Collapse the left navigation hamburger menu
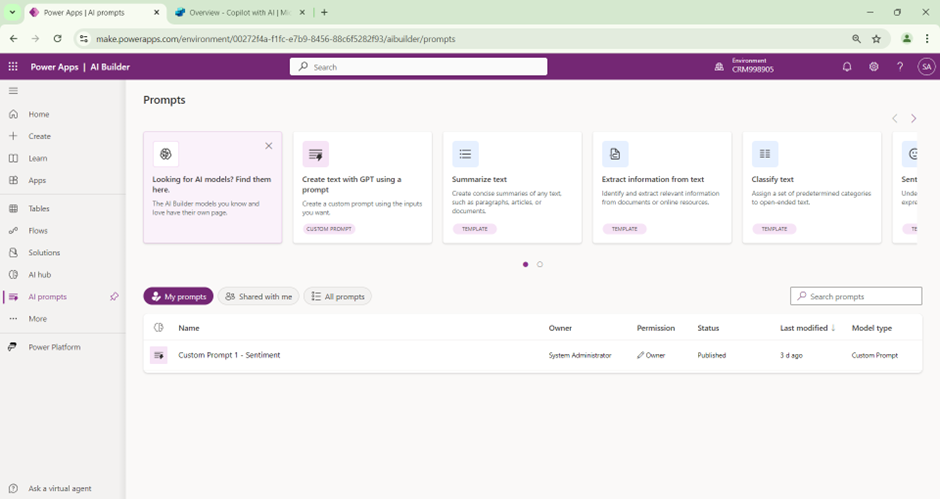940x499 pixels. (13, 91)
